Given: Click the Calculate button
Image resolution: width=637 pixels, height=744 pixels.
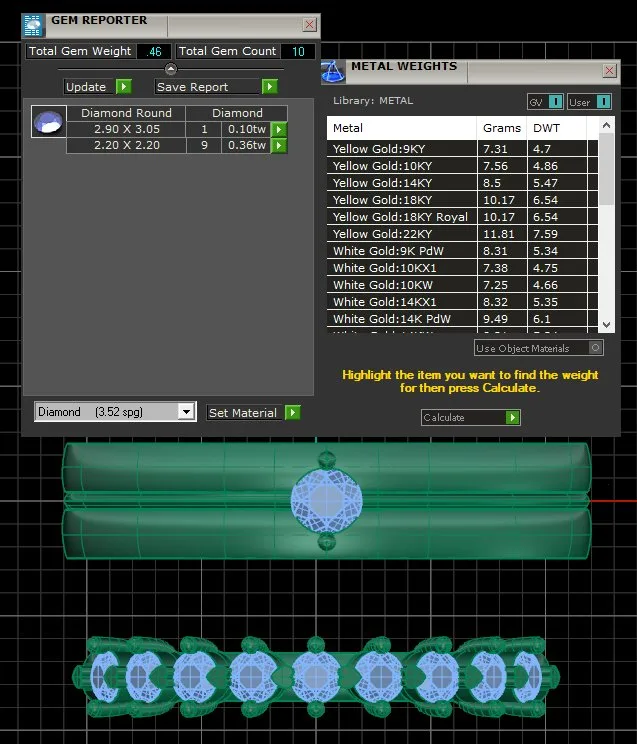Looking at the screenshot, I should [470, 418].
